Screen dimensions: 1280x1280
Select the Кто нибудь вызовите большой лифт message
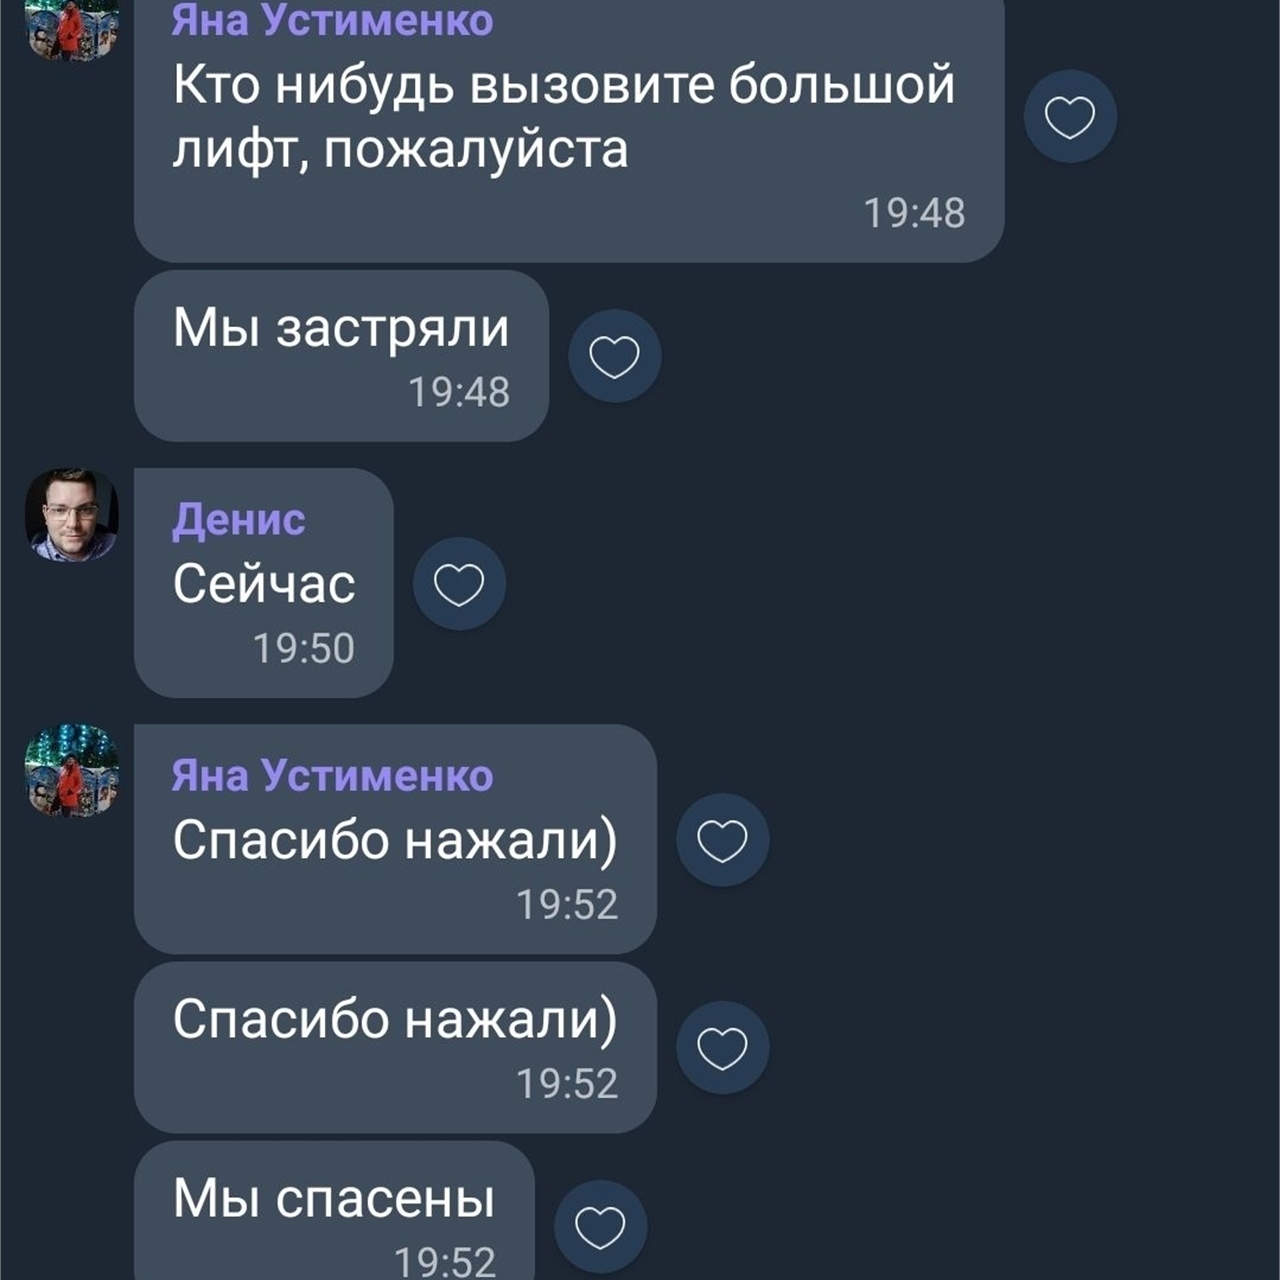pos(569,130)
